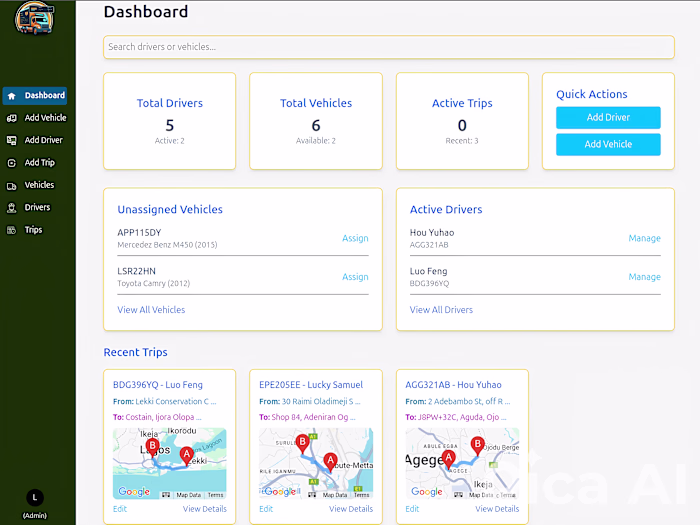
Task: Click the Total Drivers card
Action: tap(170, 121)
